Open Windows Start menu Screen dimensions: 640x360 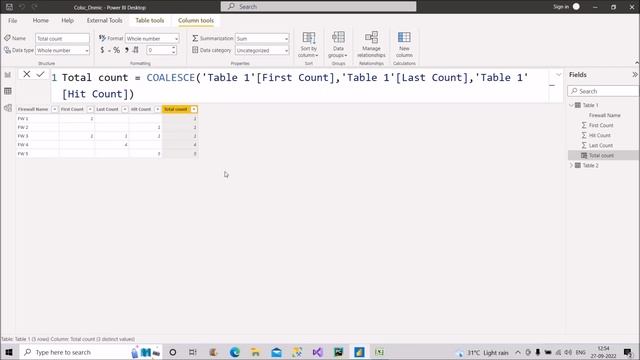[9, 352]
